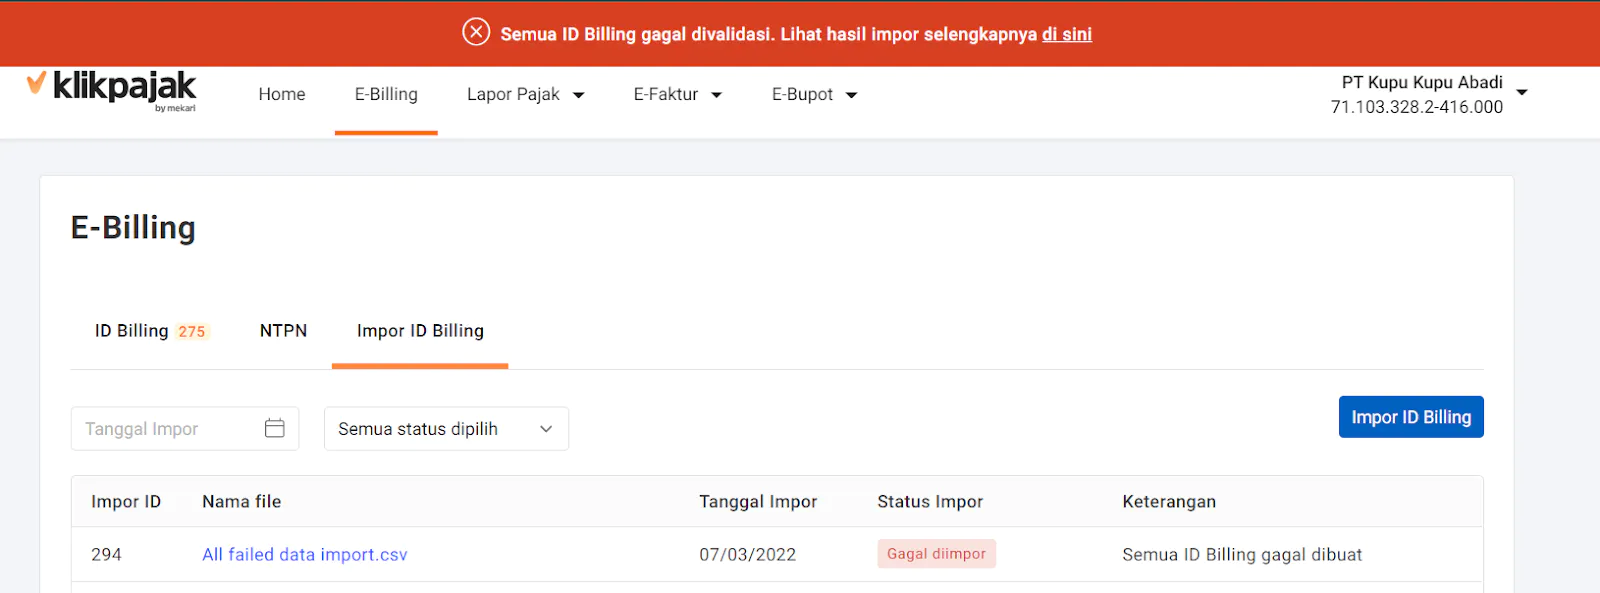Go to Home menu
1600x593 pixels.
click(x=282, y=94)
